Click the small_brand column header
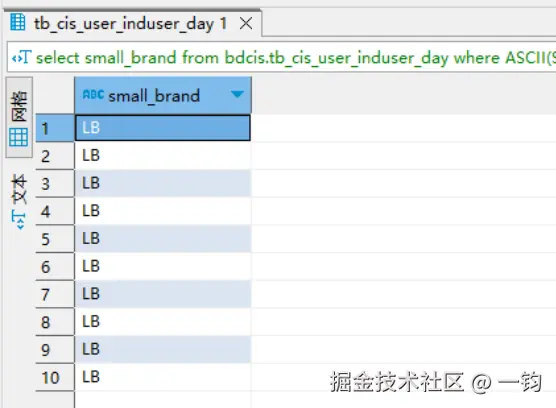The height and width of the screenshot is (408, 556). tap(163, 95)
